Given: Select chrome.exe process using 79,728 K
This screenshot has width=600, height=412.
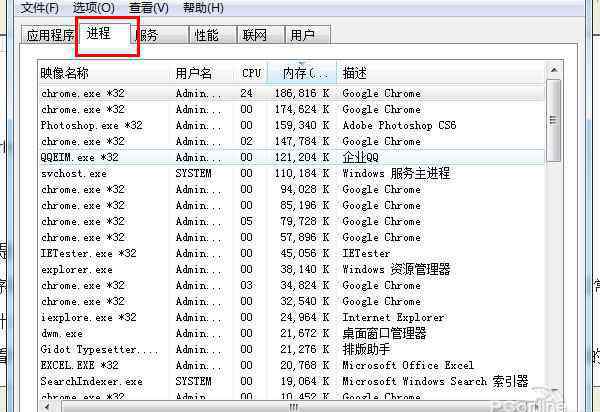Looking at the screenshot, I should click(292, 221).
